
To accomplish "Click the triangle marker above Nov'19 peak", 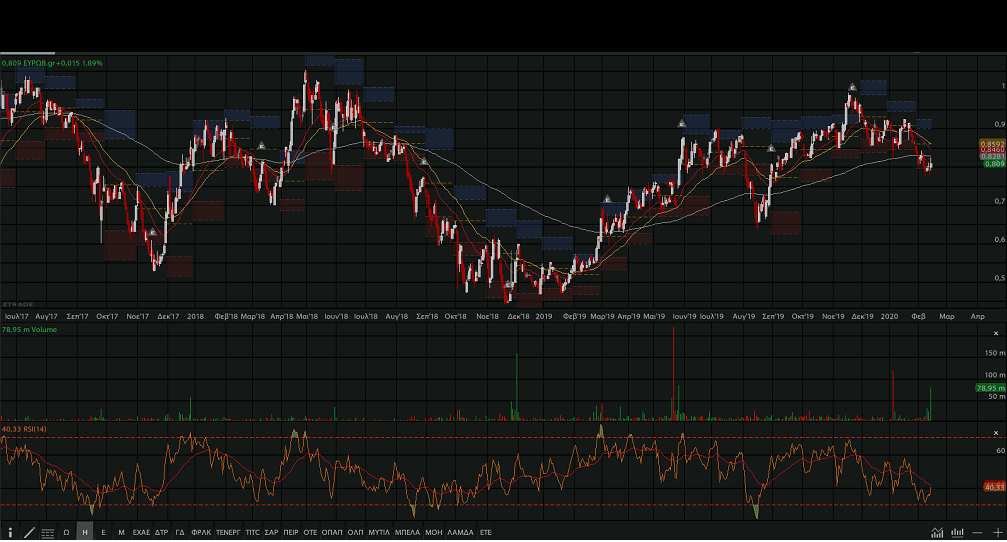I will tap(851, 87).
